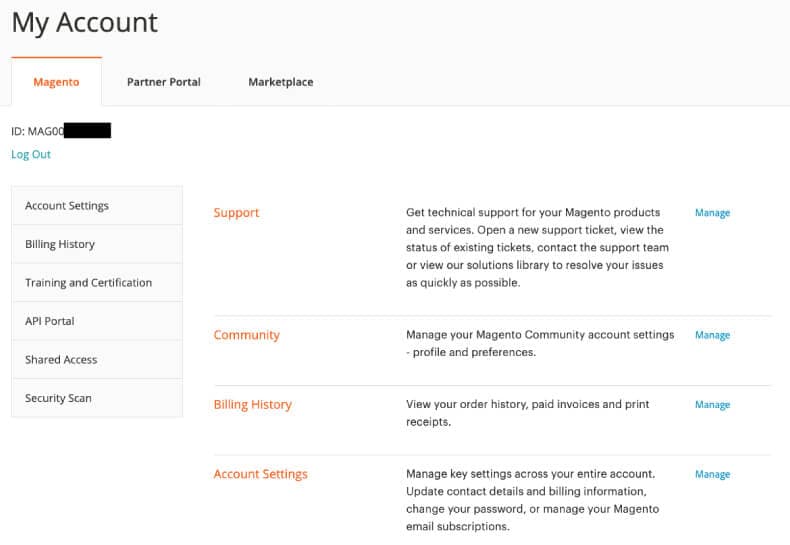This screenshot has height=545, width=790.
Task: Switch to the Magento tab
Action: click(56, 82)
